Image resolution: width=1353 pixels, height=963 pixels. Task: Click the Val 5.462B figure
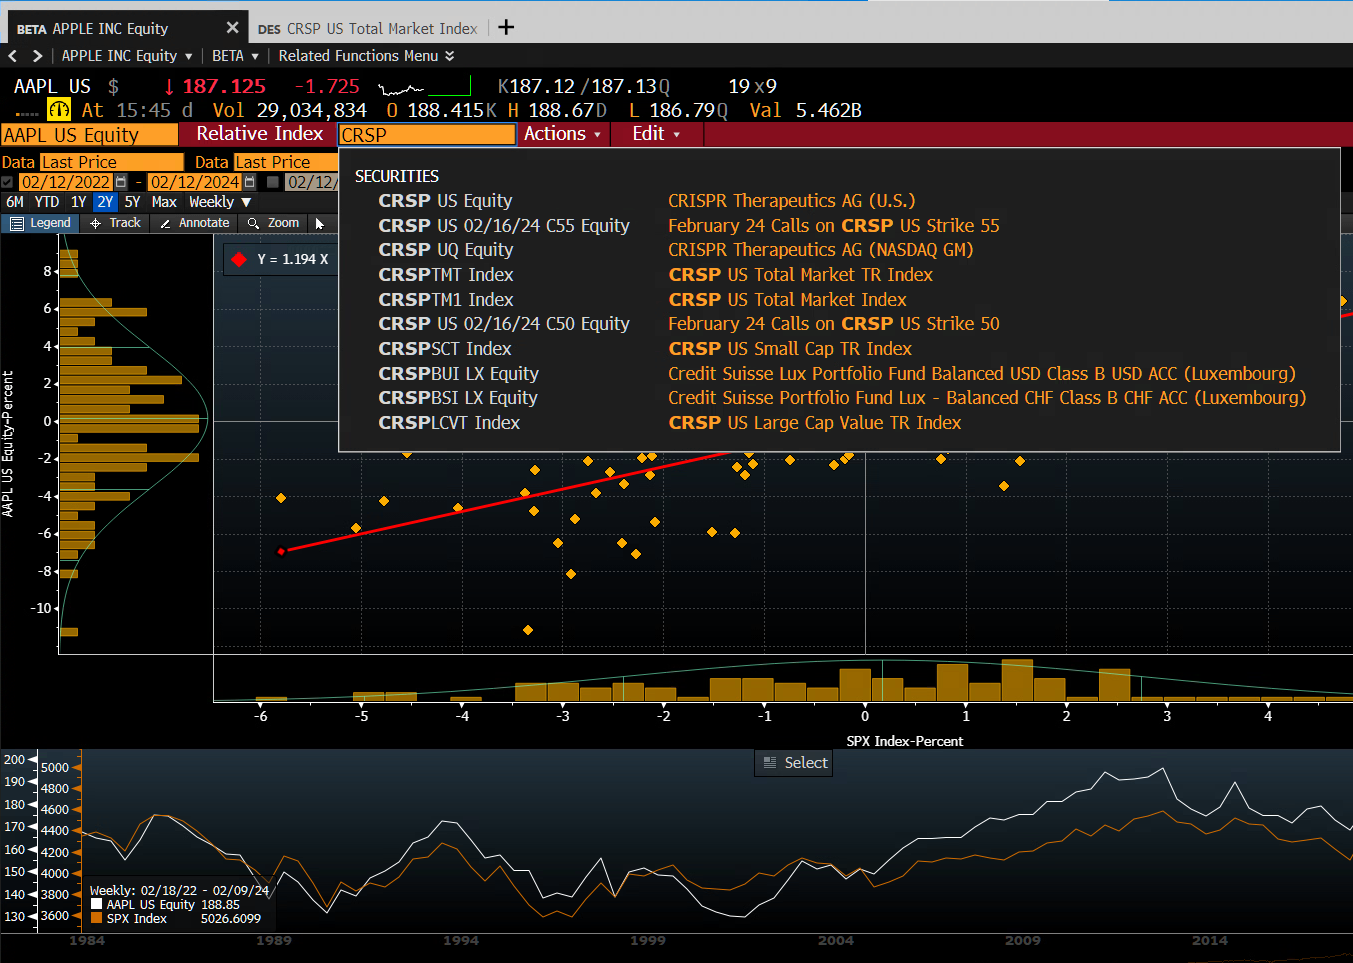805,110
